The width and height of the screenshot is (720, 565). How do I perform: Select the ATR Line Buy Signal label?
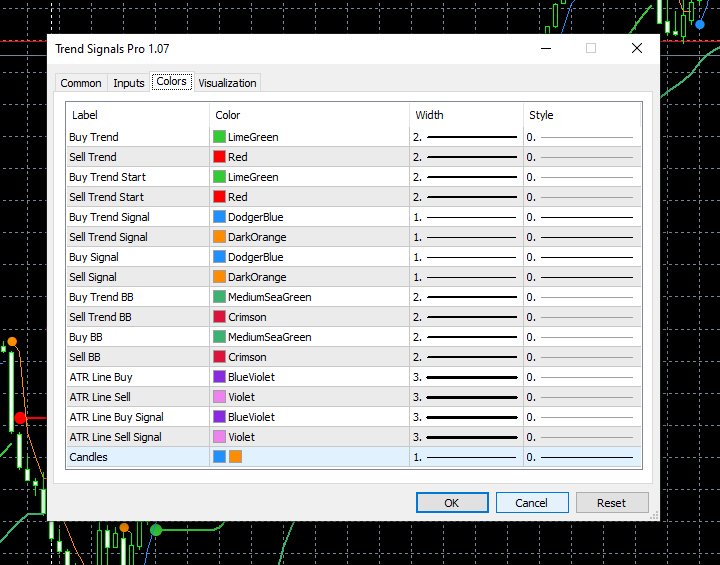tap(117, 417)
